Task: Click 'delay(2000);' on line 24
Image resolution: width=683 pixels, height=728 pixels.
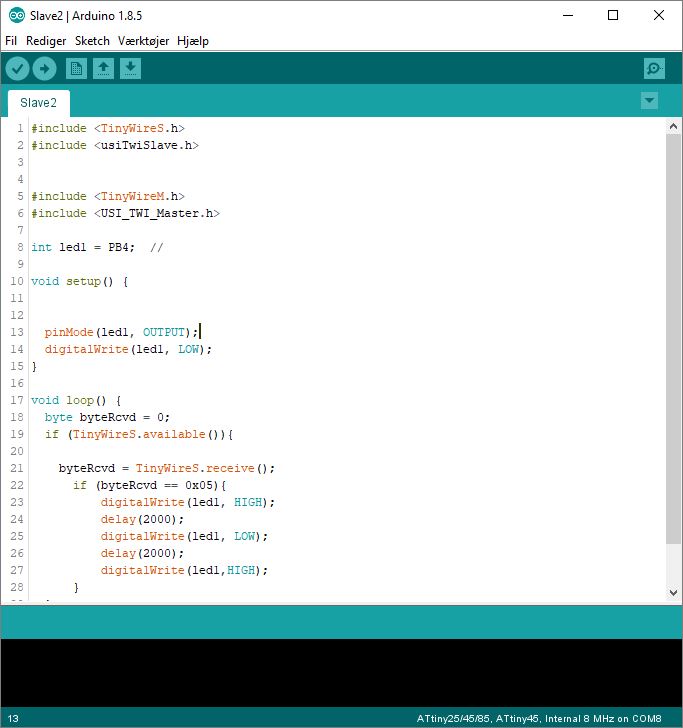Action: tap(143, 519)
